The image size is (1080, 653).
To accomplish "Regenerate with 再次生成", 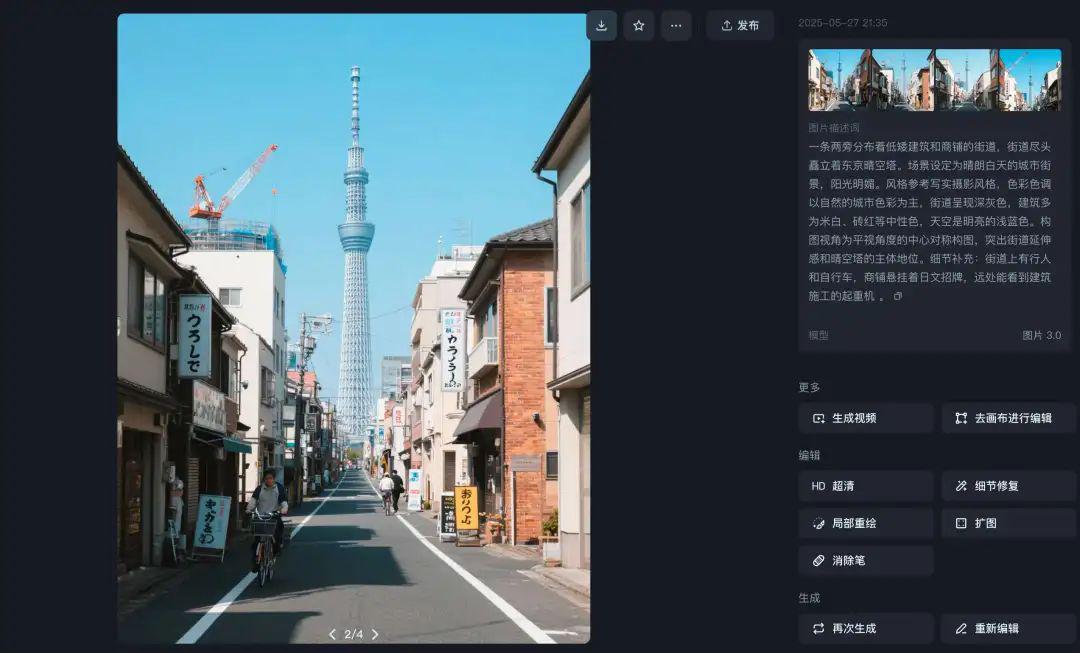I will pos(865,628).
